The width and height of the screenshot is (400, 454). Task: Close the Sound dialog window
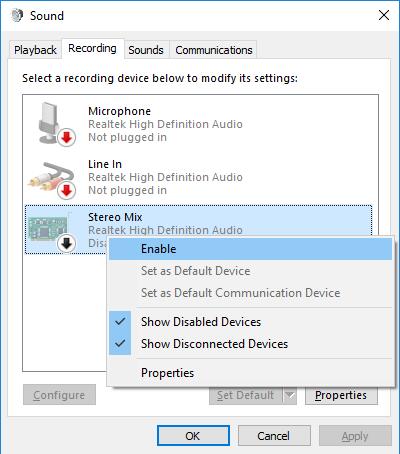tap(384, 15)
